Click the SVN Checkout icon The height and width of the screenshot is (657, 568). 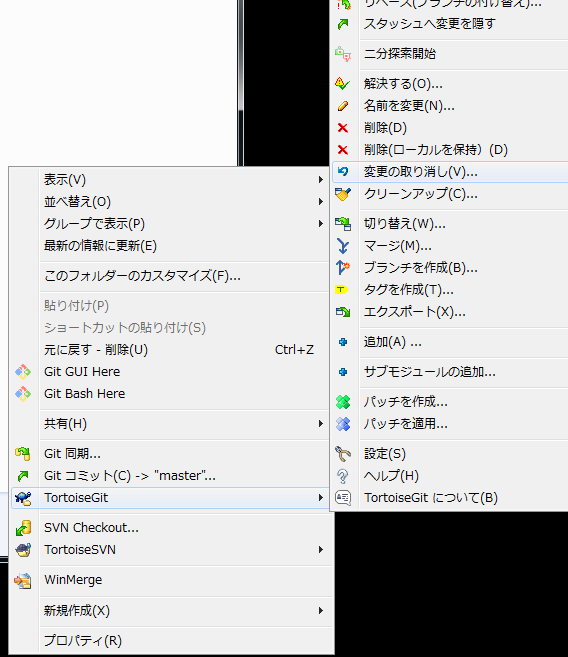23,528
